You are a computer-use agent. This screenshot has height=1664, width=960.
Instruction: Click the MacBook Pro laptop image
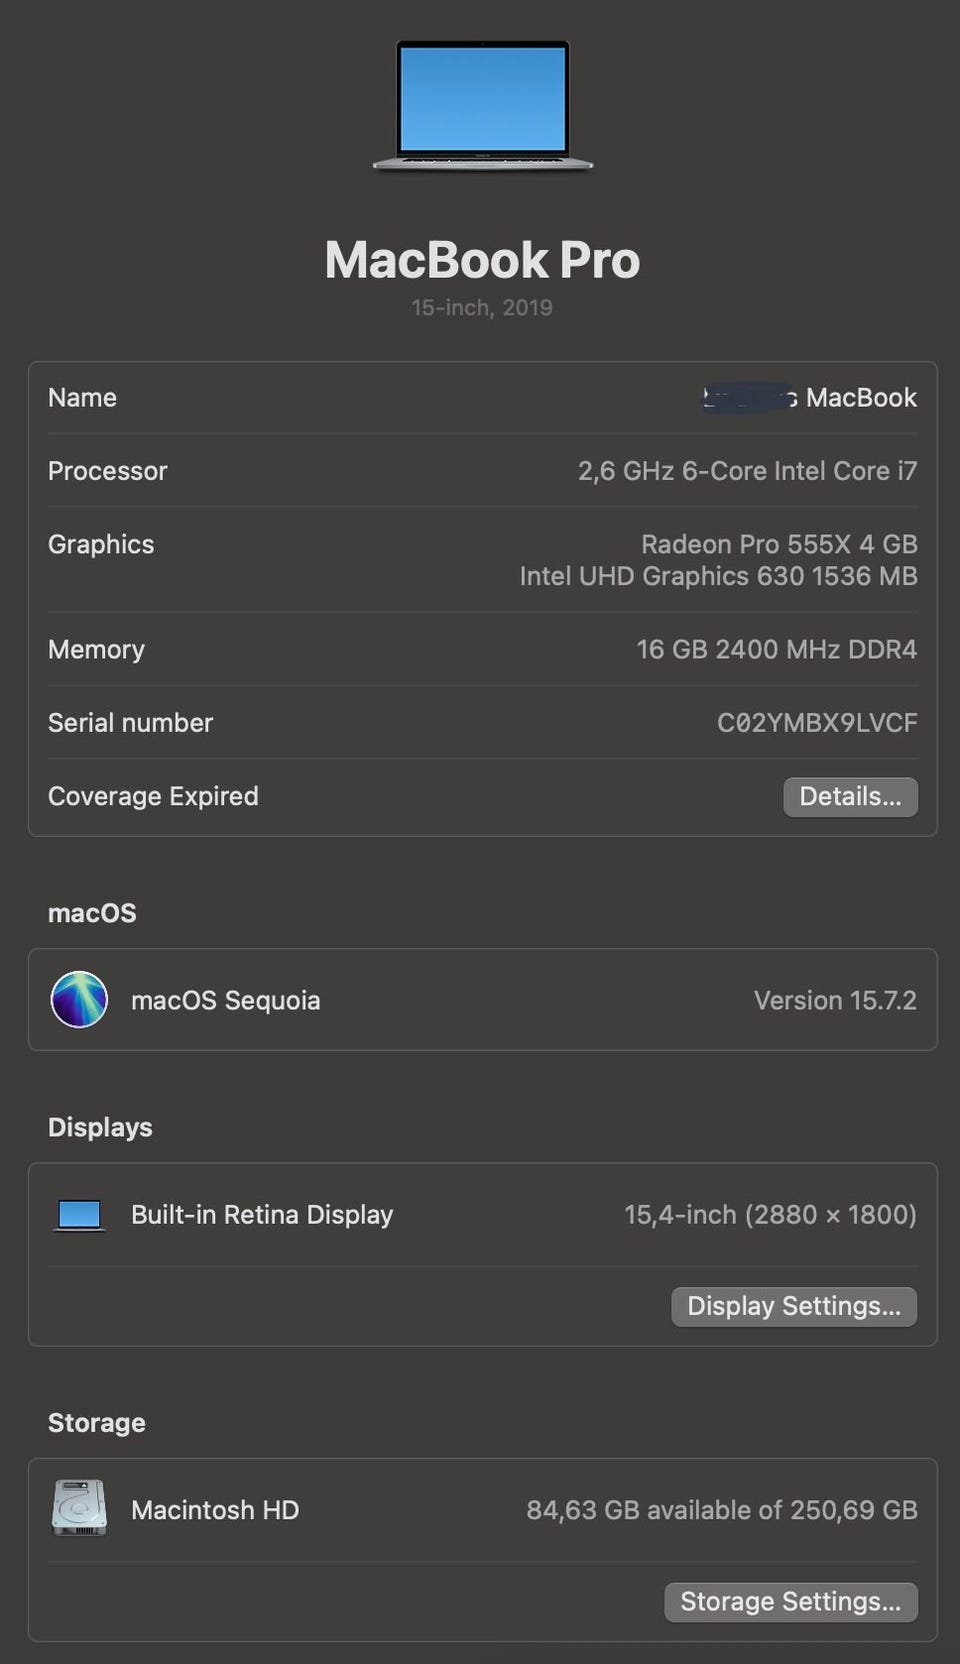tap(482, 105)
